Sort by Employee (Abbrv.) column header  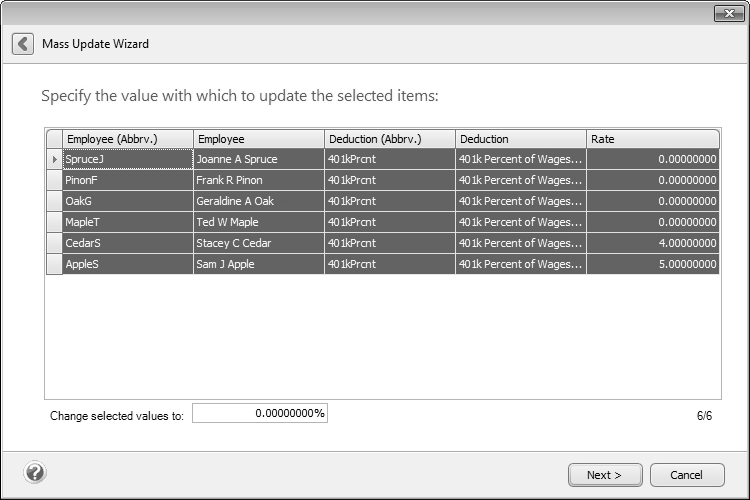127,139
